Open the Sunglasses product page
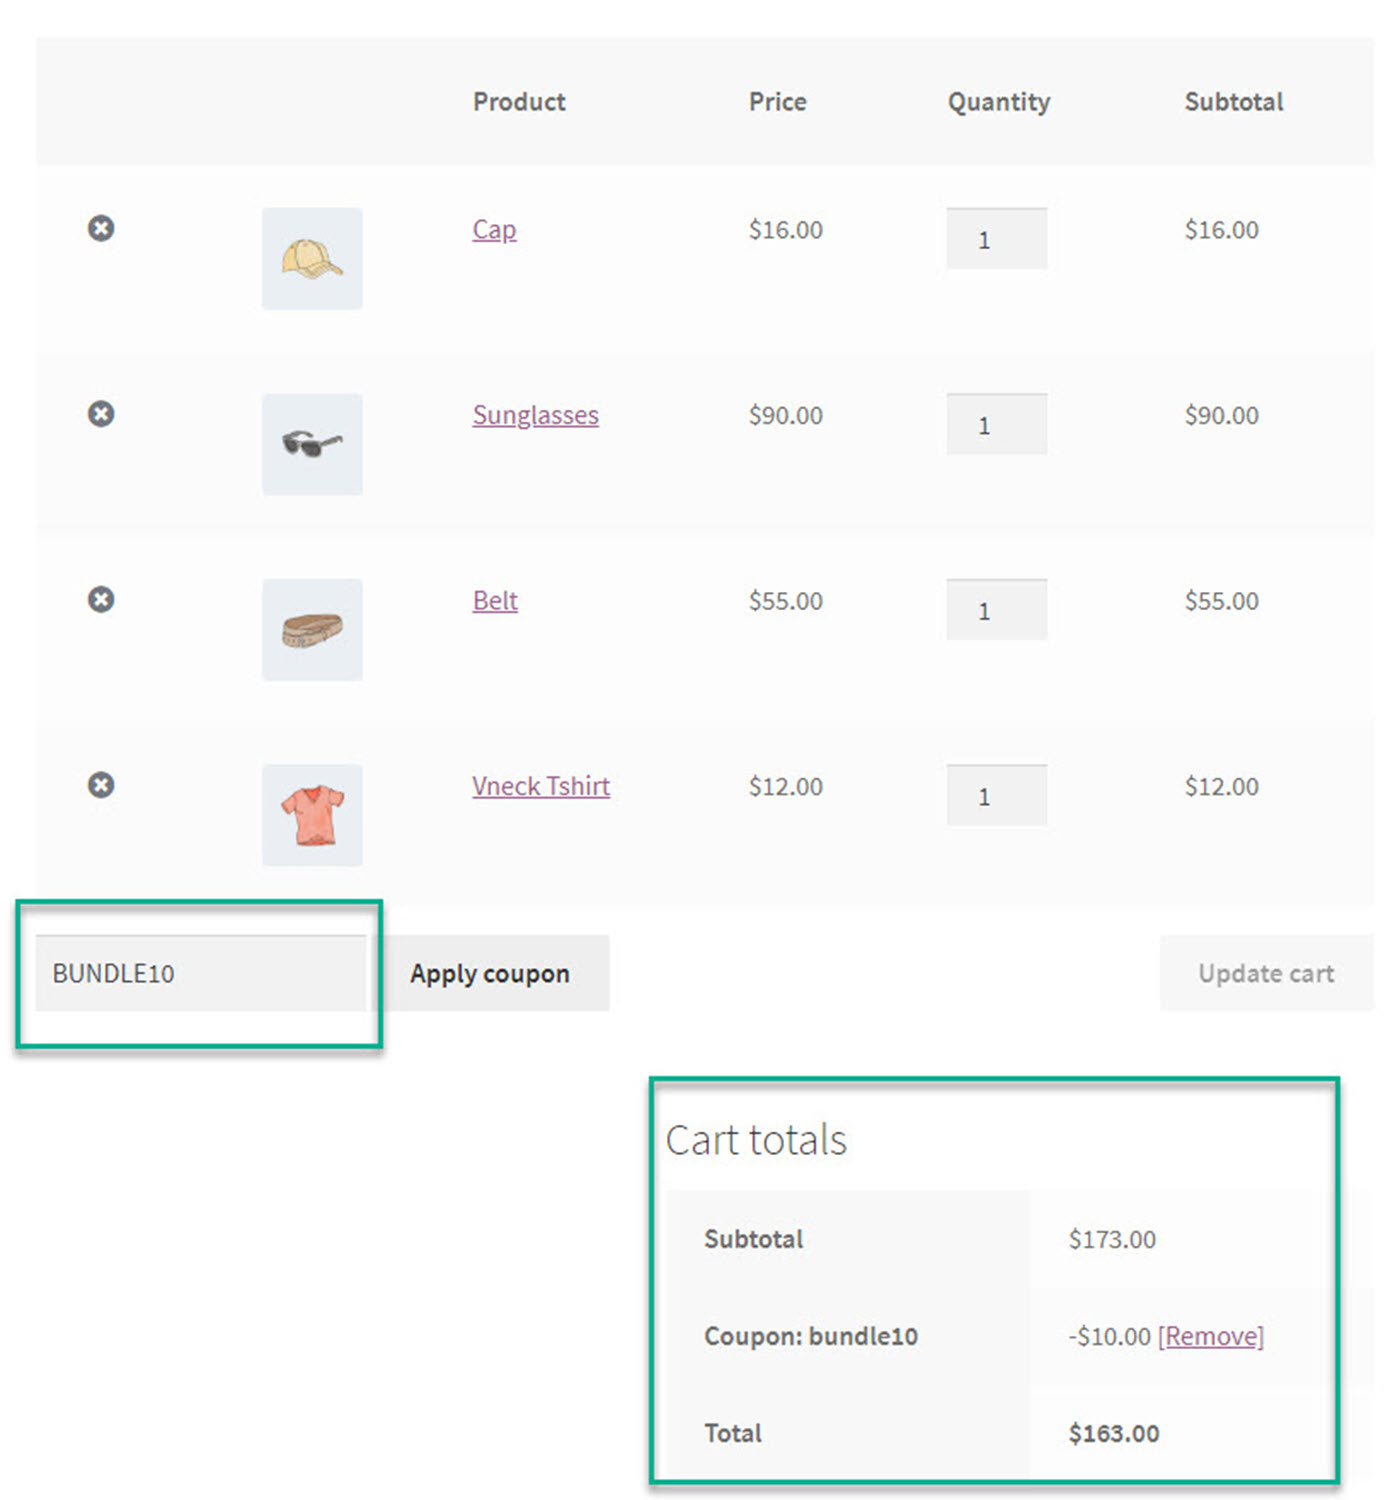 point(535,414)
